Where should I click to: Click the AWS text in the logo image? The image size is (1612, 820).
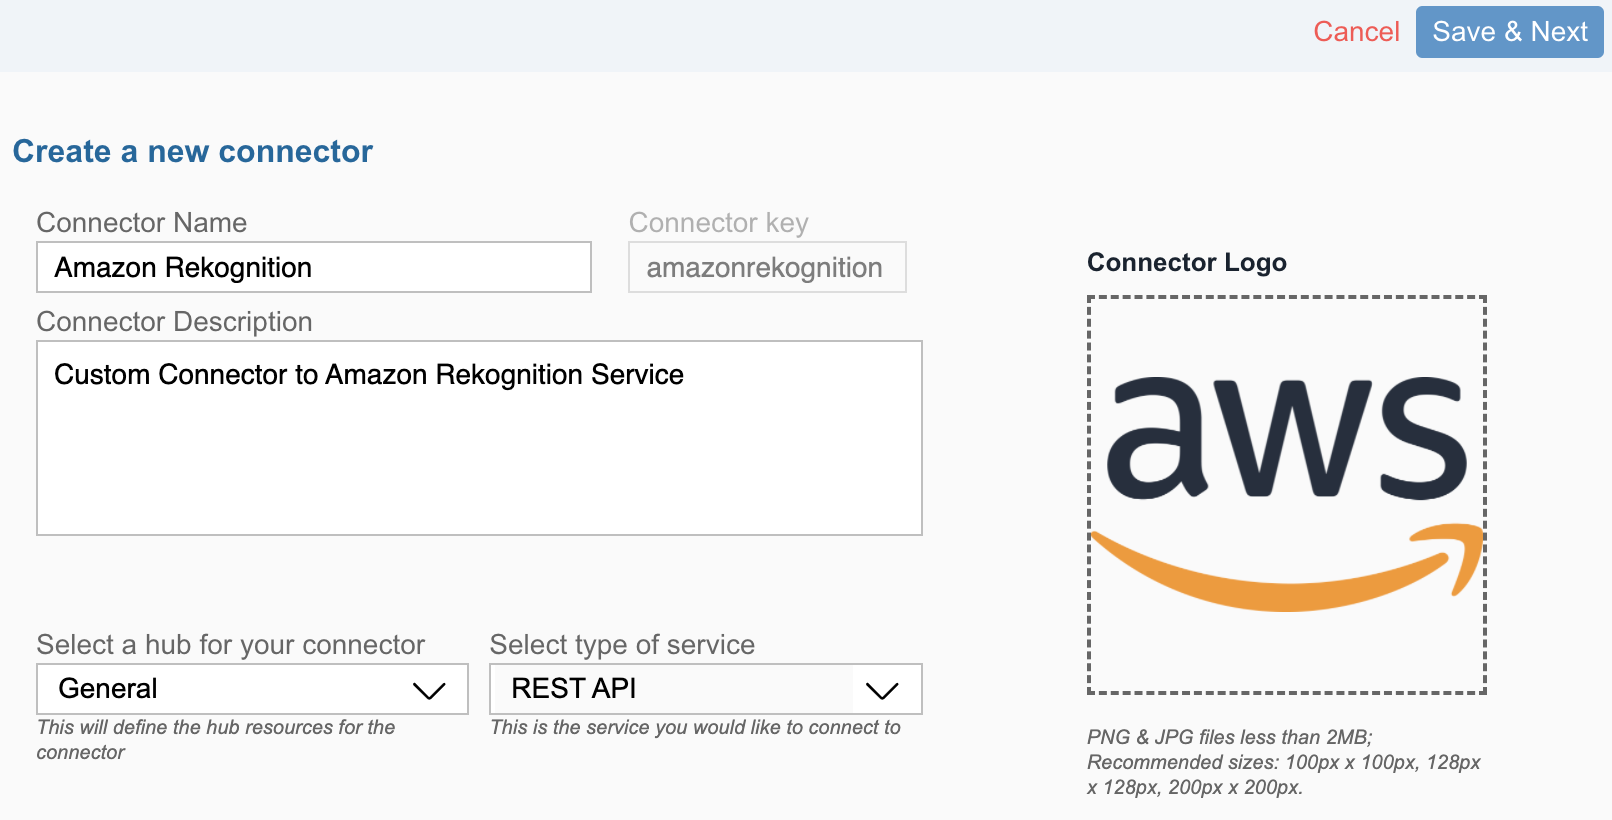point(1287,438)
